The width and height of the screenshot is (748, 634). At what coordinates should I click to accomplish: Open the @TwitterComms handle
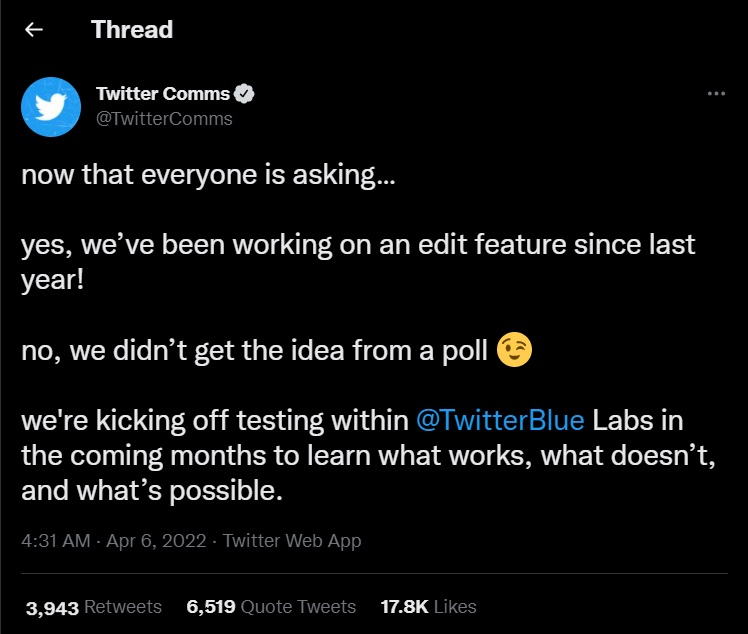pos(164,119)
